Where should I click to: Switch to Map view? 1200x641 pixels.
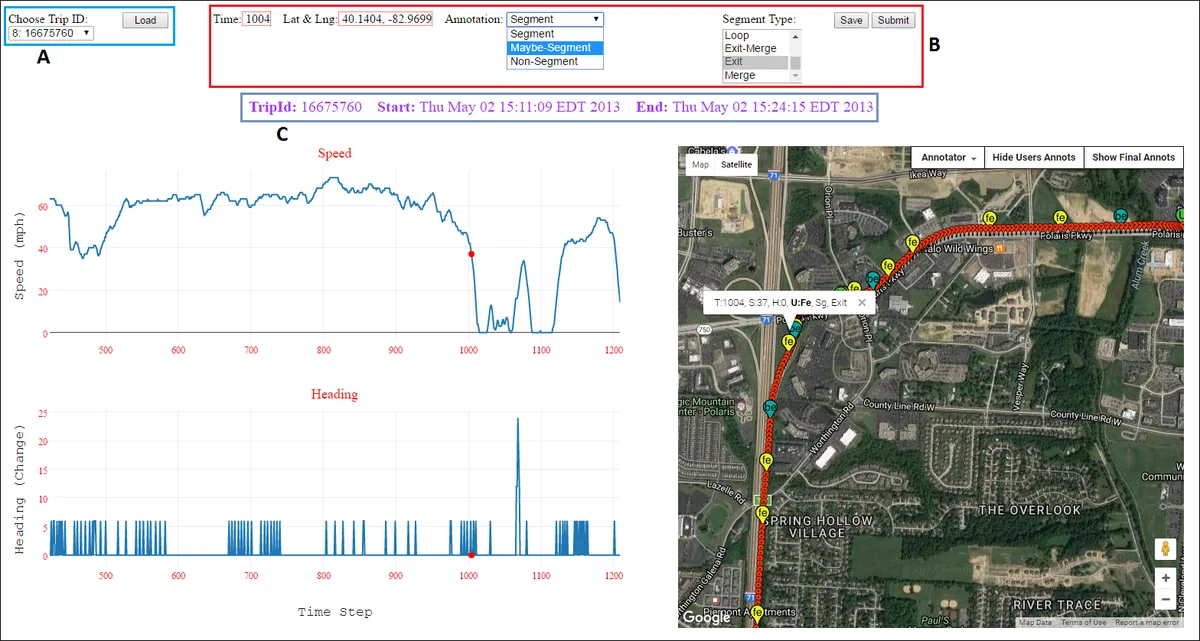point(699,164)
